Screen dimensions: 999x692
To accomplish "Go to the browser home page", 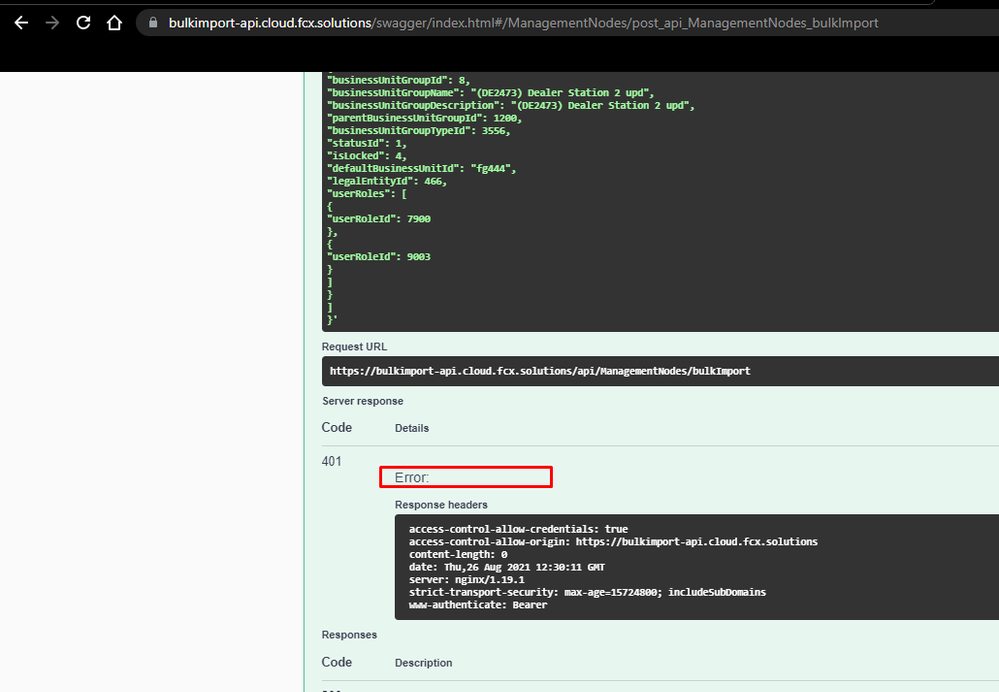I will (x=115, y=22).
